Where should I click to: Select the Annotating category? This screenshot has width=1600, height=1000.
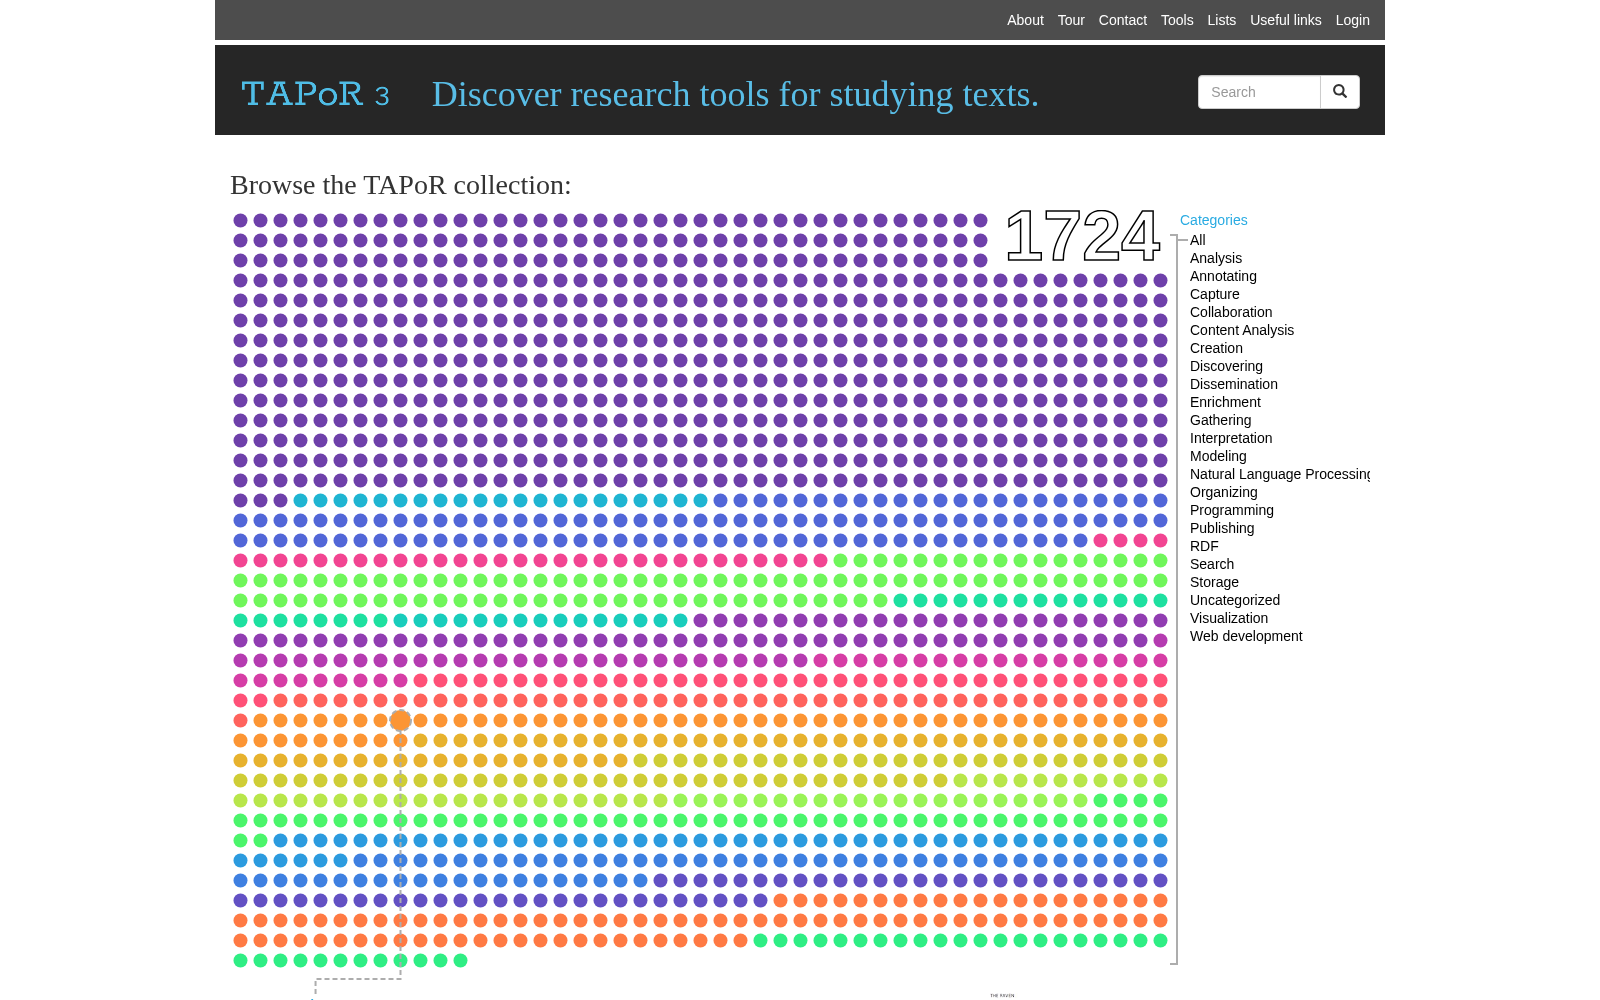(1223, 276)
